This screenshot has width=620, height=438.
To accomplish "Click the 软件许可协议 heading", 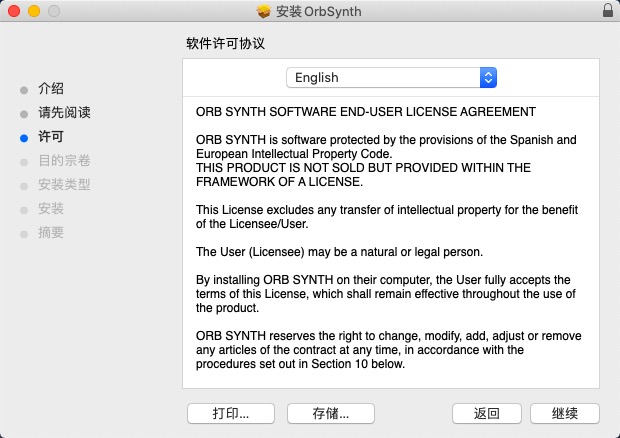I will (225, 43).
